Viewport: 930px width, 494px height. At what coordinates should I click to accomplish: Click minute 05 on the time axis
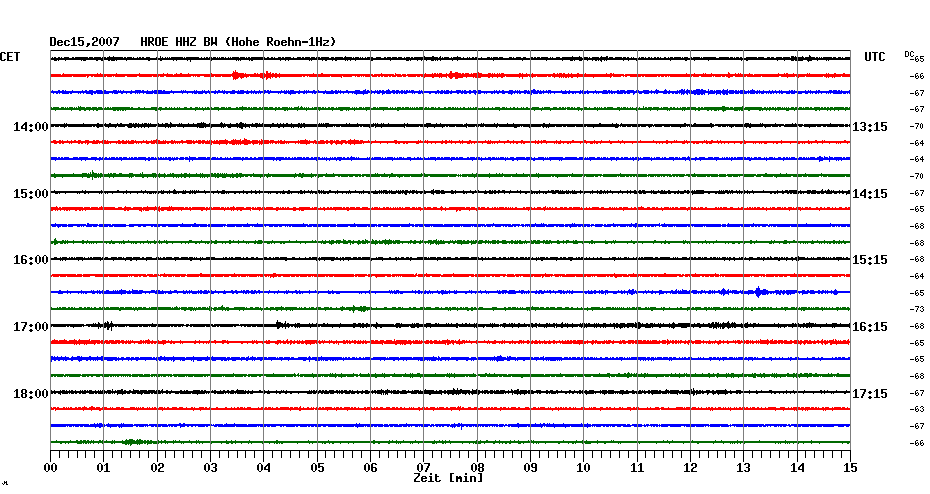click(317, 467)
